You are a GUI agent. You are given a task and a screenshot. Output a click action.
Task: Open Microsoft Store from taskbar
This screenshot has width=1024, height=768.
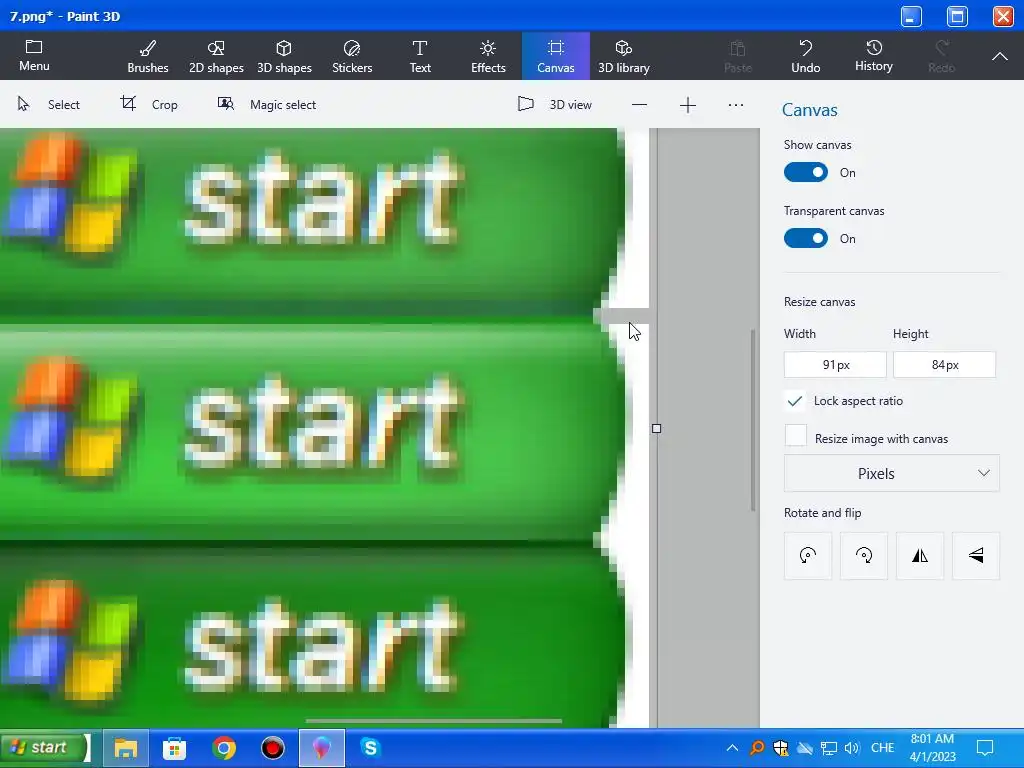point(174,748)
